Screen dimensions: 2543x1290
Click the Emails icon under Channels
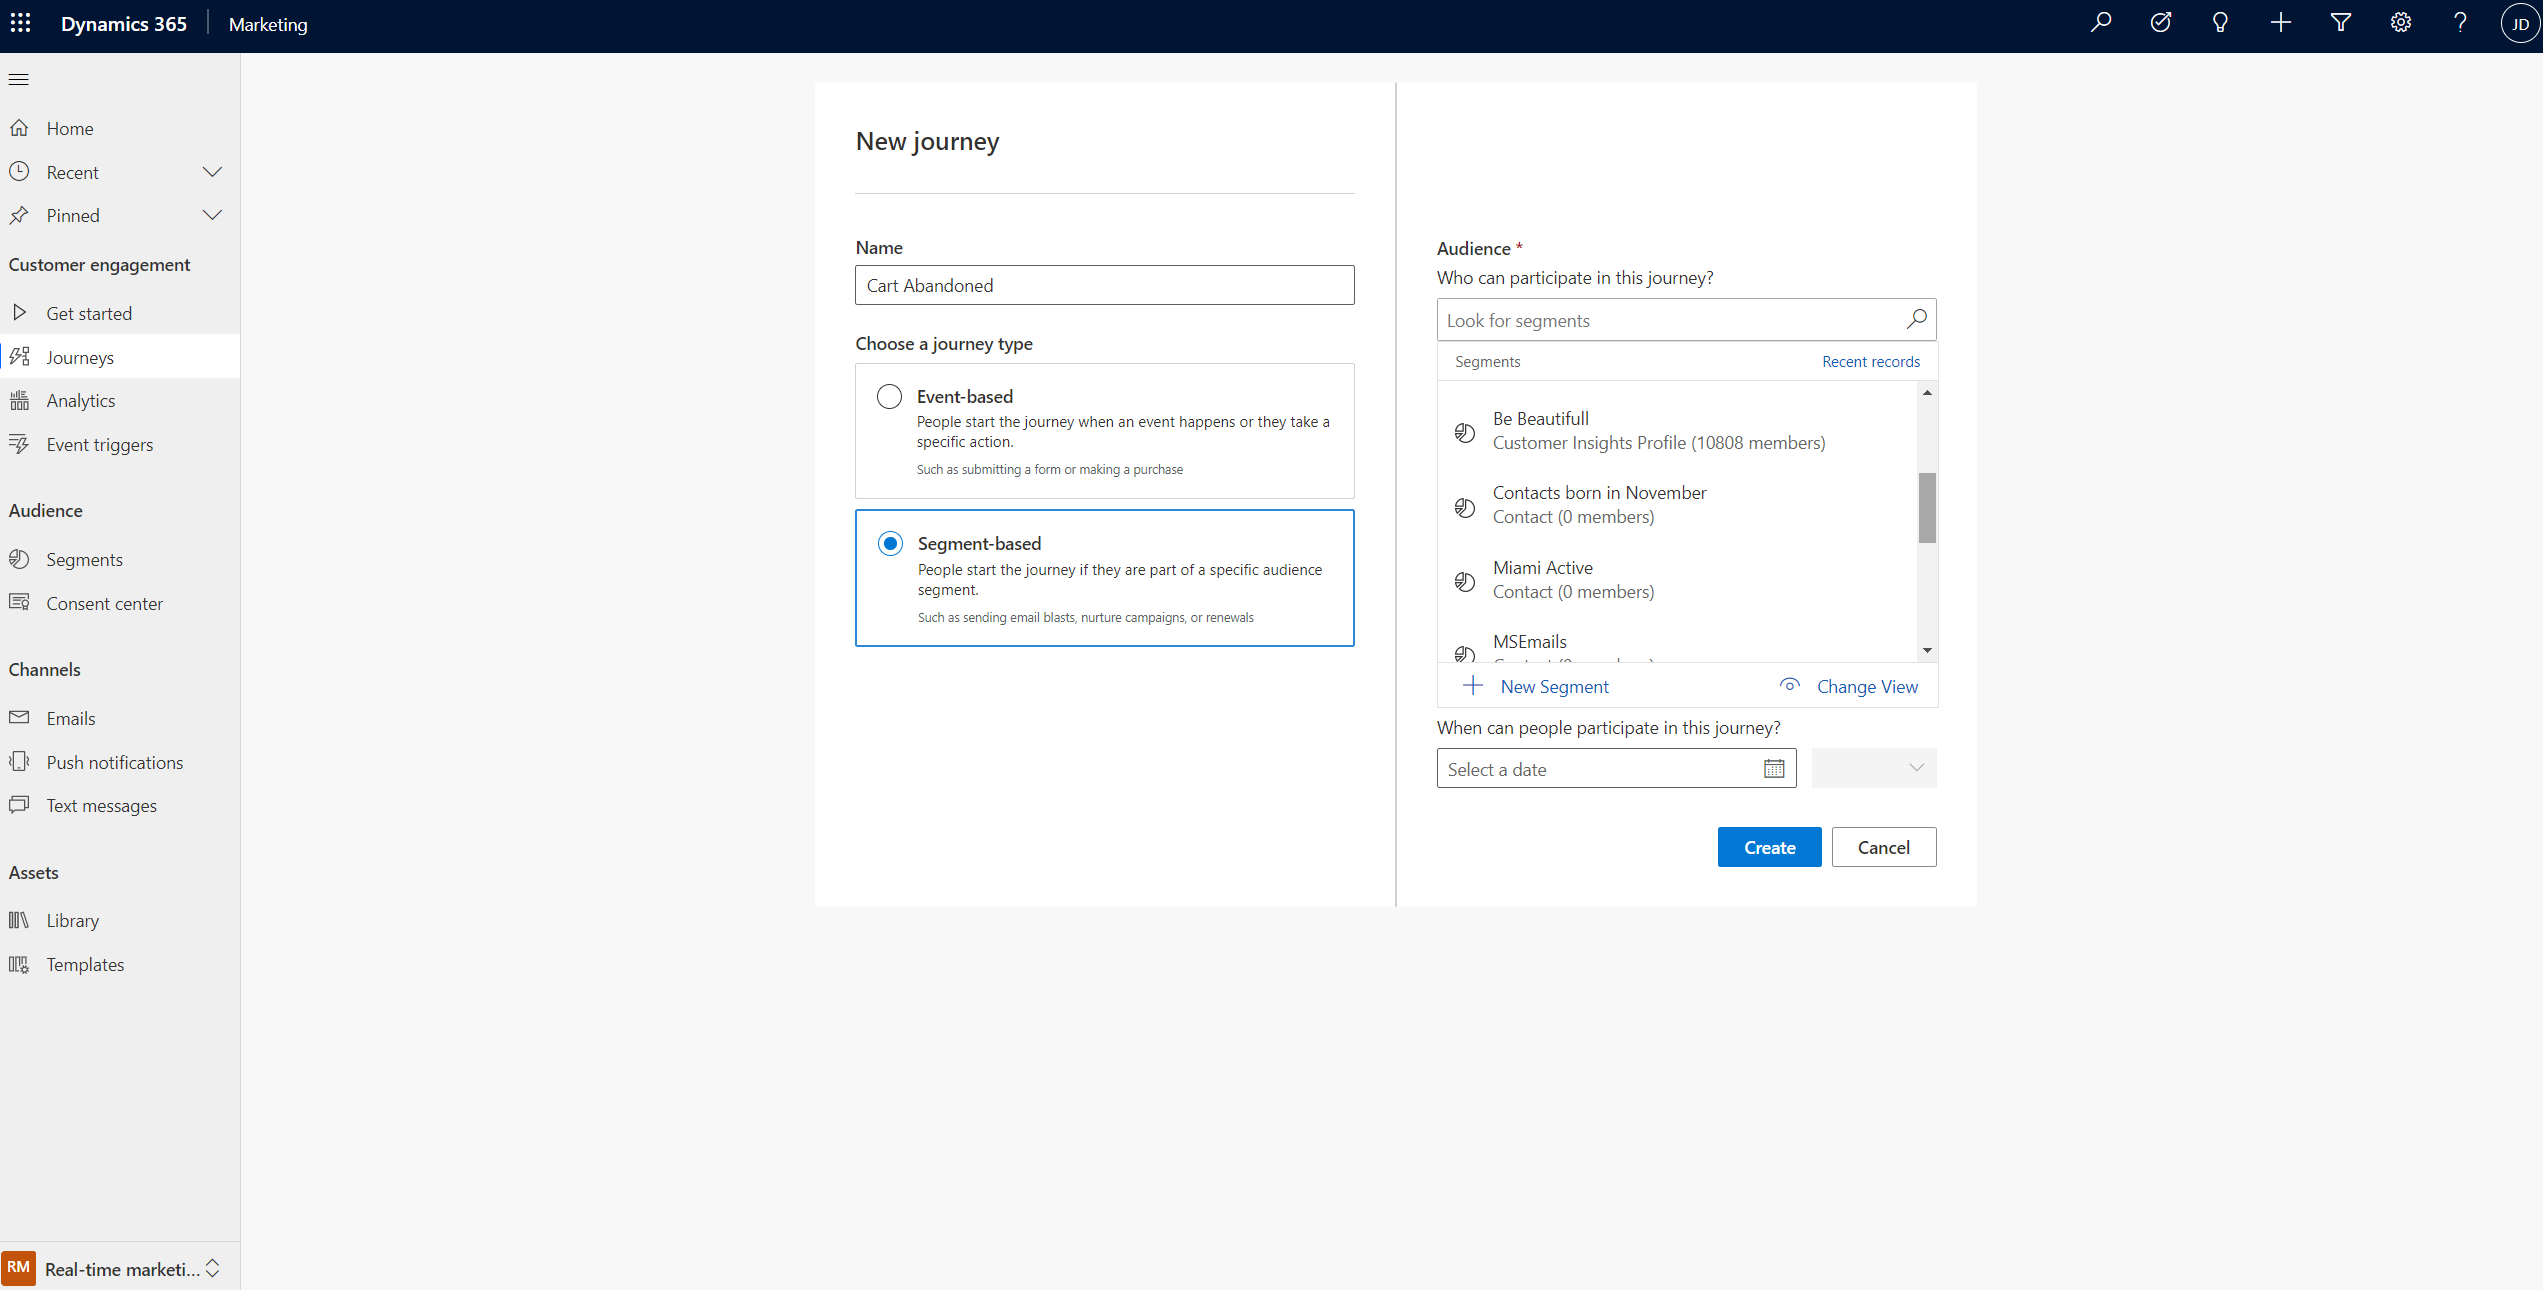(20, 716)
